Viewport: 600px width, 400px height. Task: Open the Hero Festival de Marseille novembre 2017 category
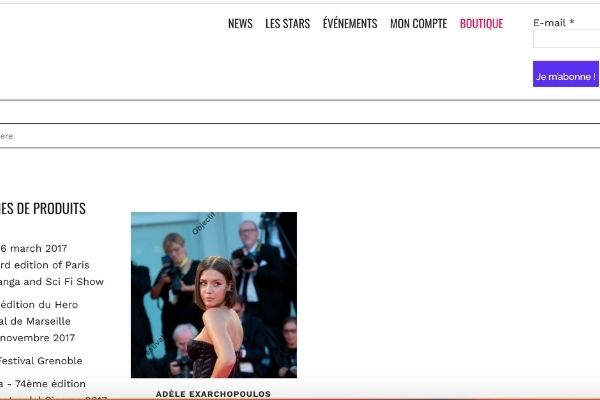(38, 321)
